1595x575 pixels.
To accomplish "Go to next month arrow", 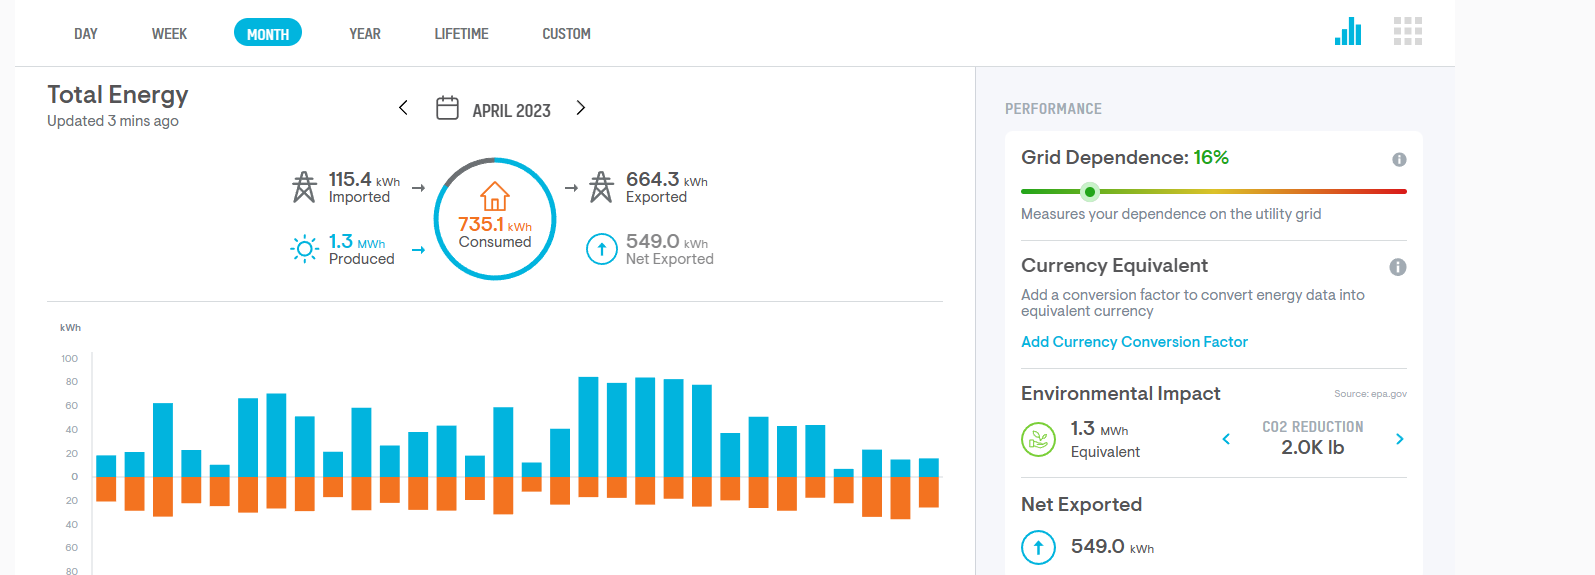I will (581, 108).
